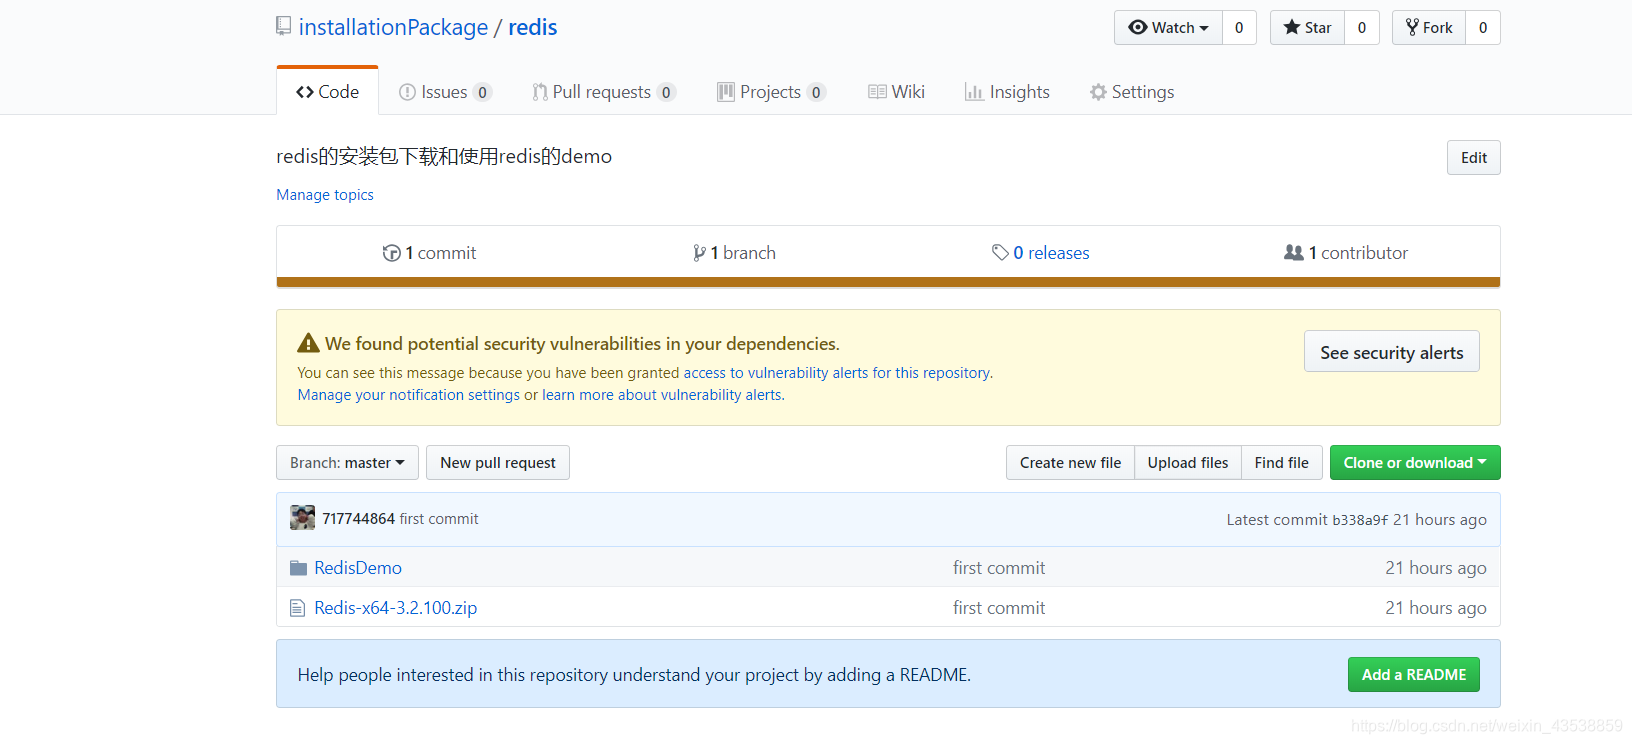Expand the Clone or download dropdown
Viewport: 1632px width, 744px height.
coord(1415,463)
